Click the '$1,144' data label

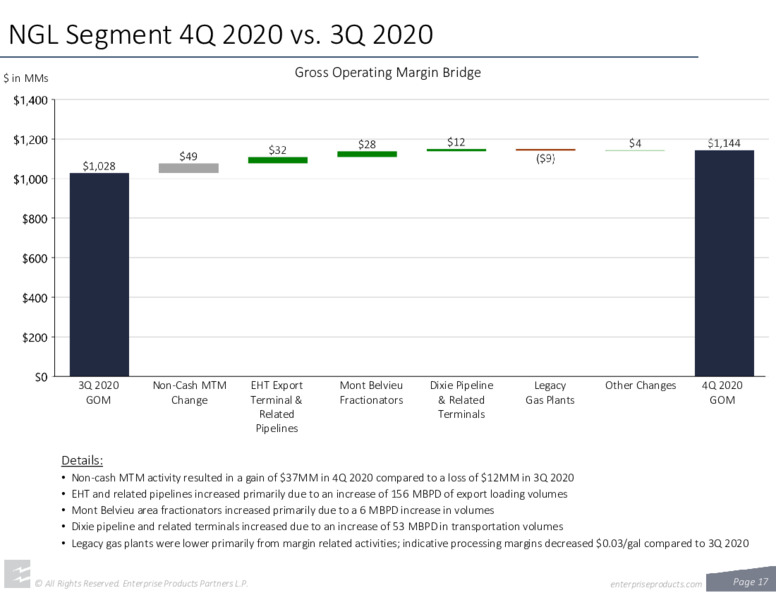pyautogui.click(x=724, y=143)
